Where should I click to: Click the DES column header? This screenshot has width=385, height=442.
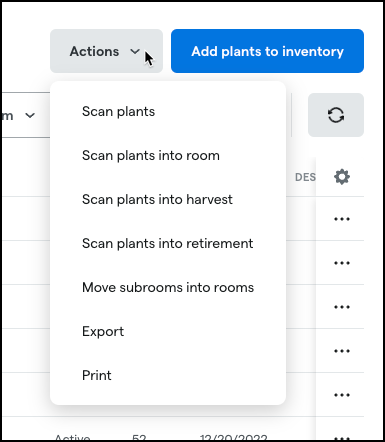click(305, 177)
